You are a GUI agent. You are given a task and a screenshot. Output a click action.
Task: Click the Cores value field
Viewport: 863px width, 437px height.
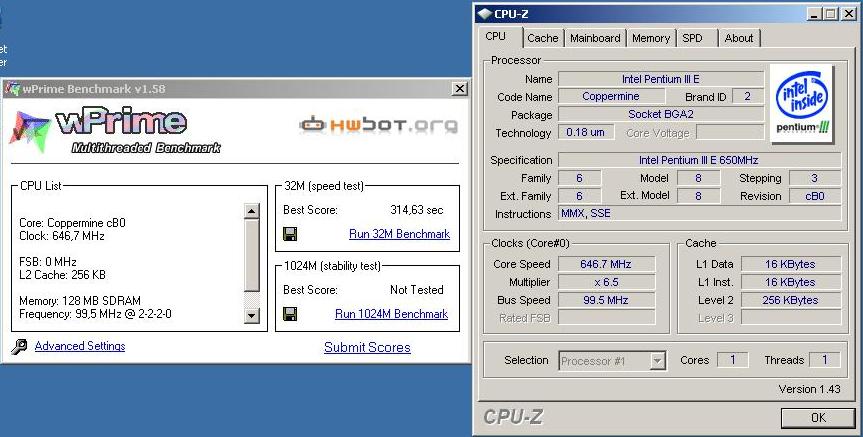click(x=733, y=360)
